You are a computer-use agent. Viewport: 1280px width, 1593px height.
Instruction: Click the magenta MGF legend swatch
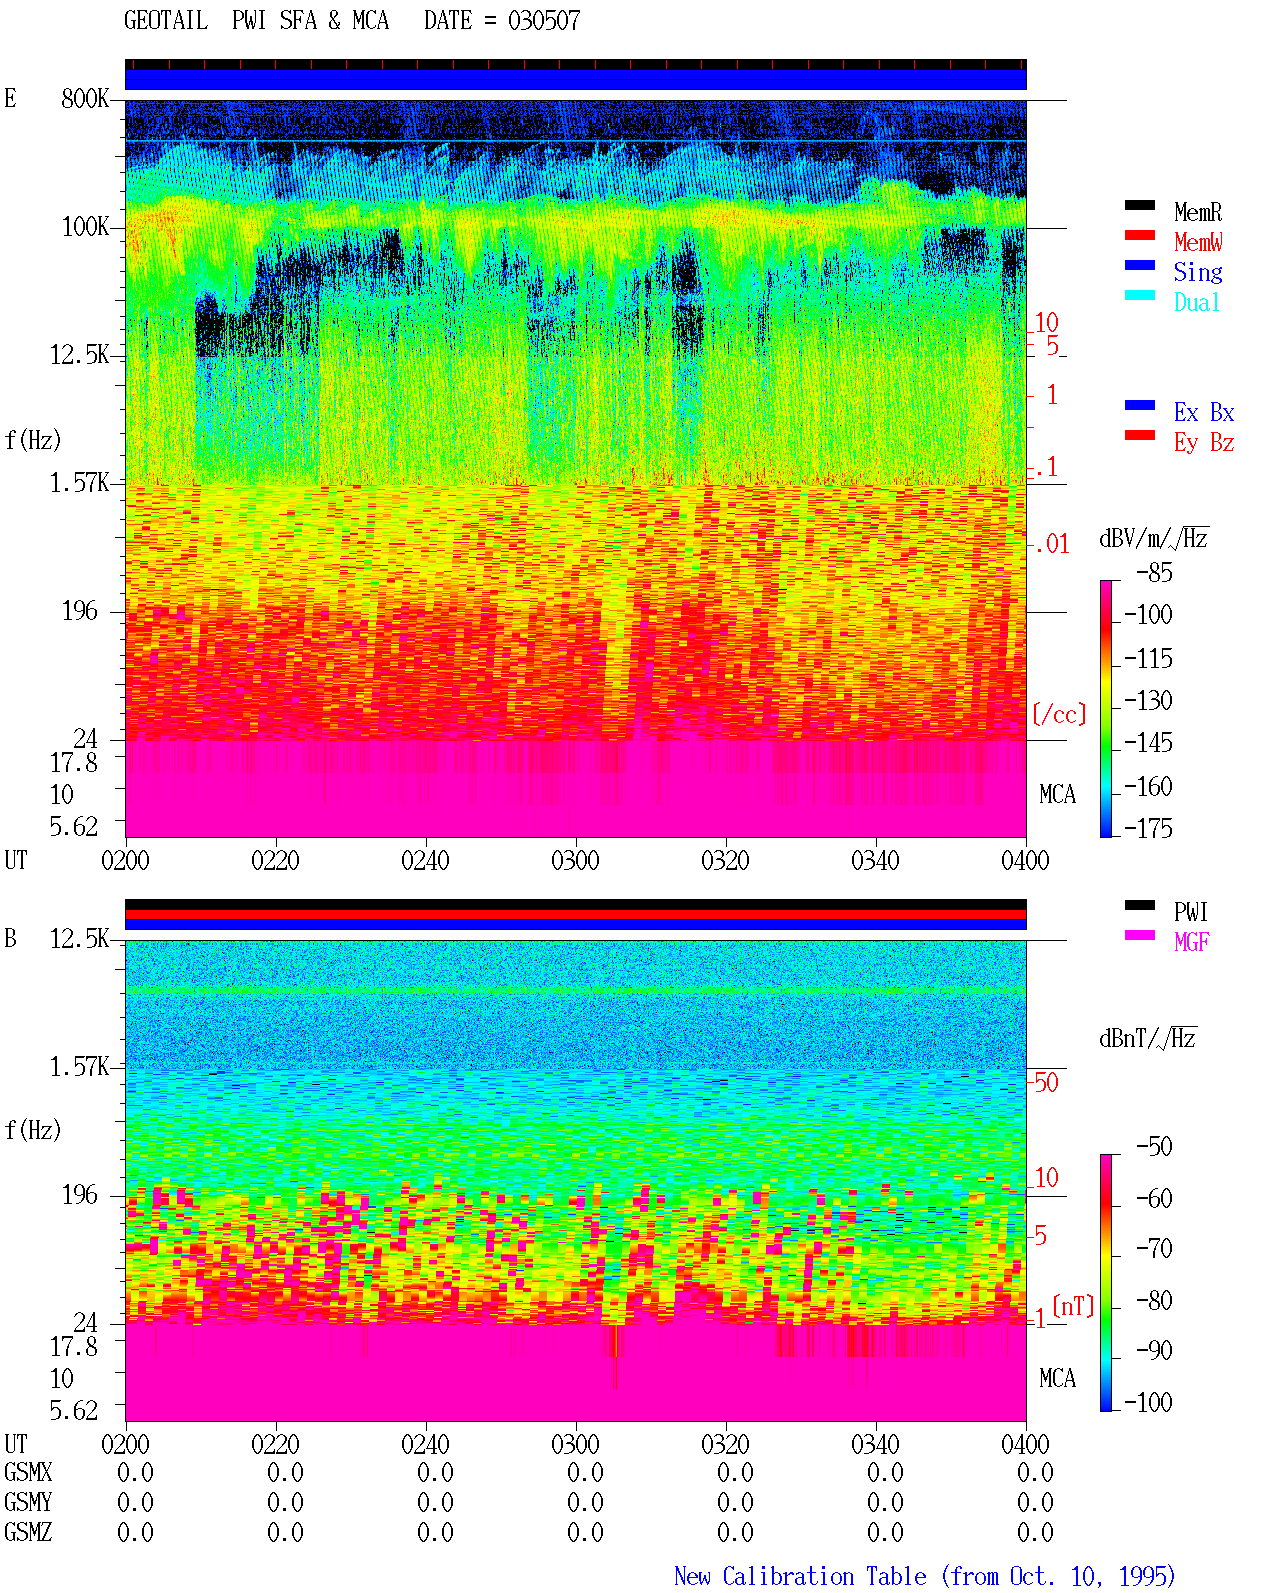(1139, 935)
